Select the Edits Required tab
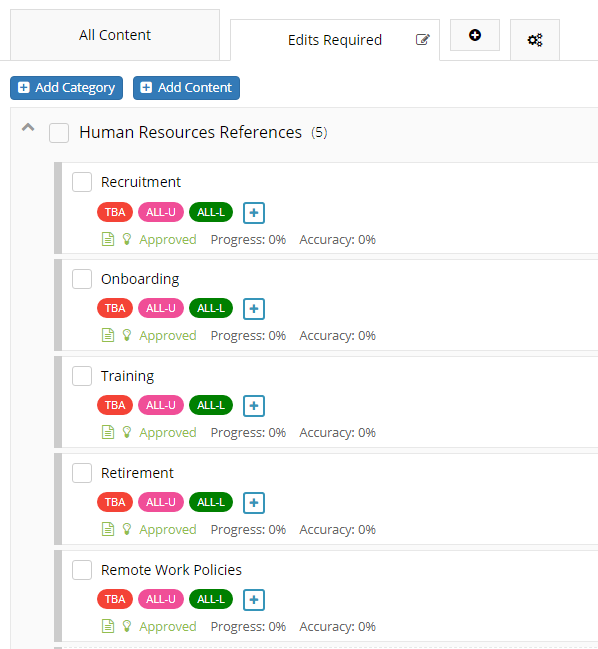The height and width of the screenshot is (649, 598). tap(335, 40)
